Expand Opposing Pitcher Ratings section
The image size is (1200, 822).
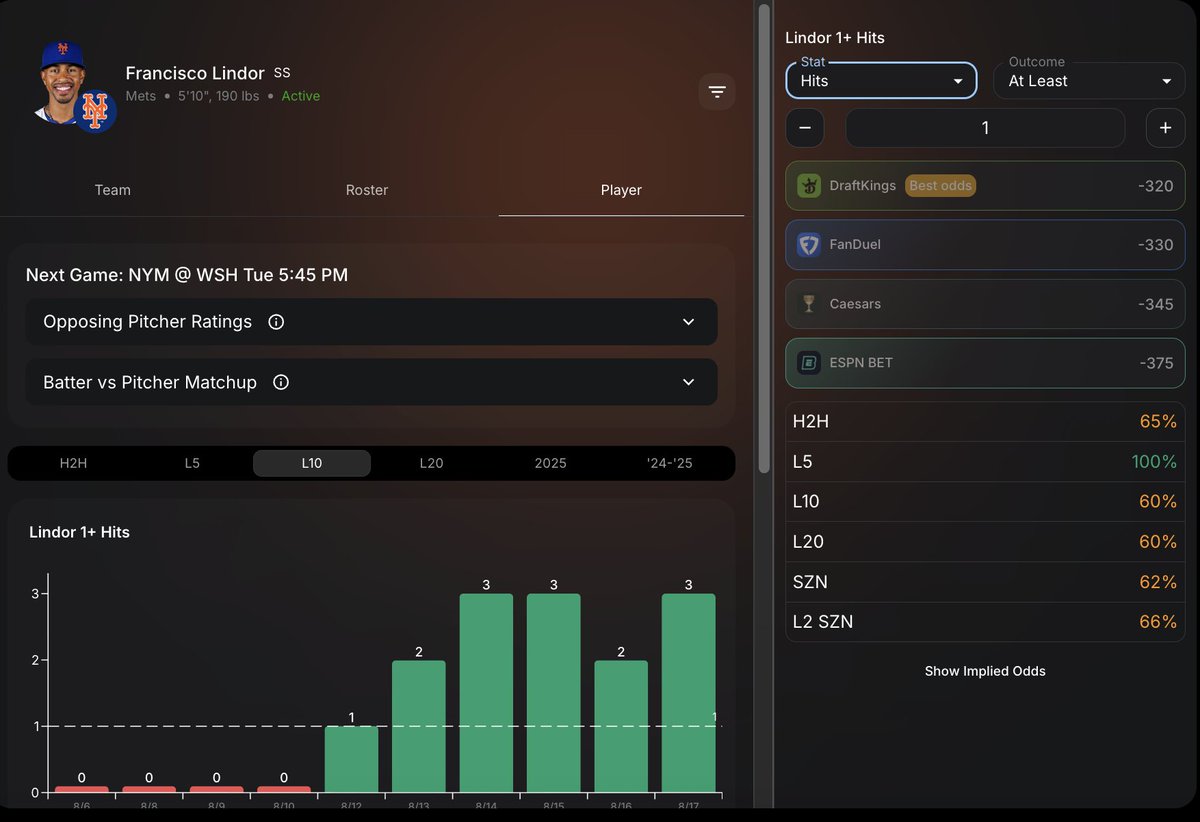[371, 322]
